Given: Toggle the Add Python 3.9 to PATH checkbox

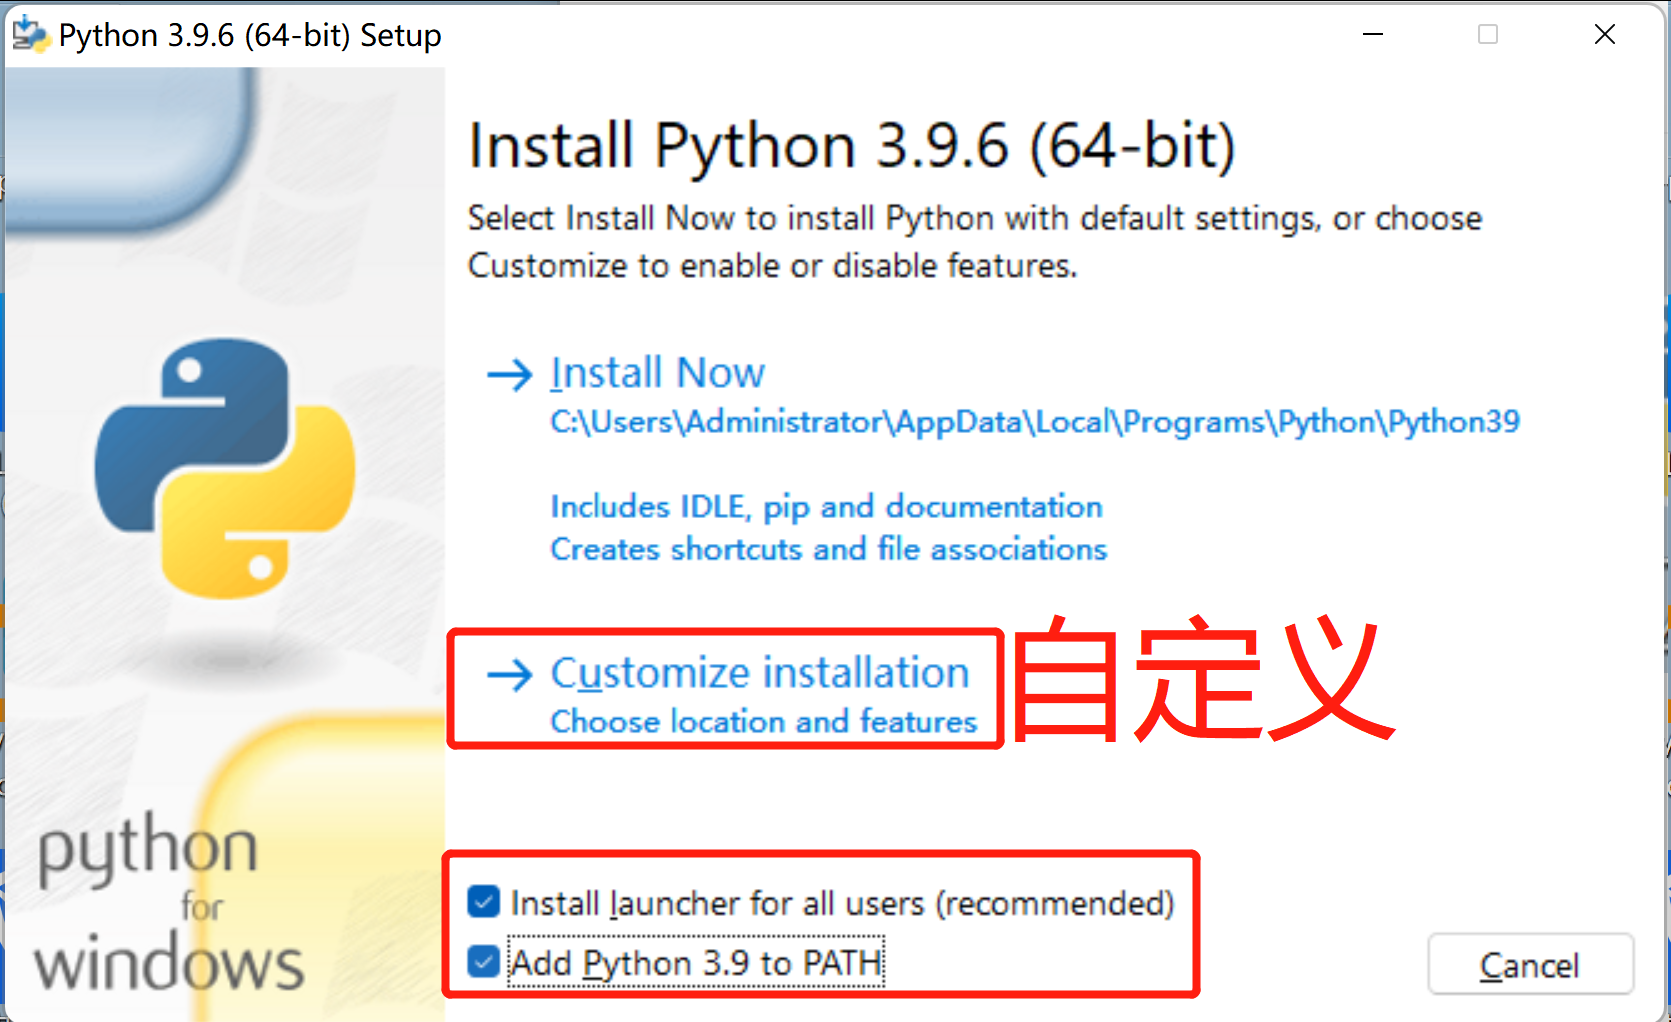Looking at the screenshot, I should (484, 962).
